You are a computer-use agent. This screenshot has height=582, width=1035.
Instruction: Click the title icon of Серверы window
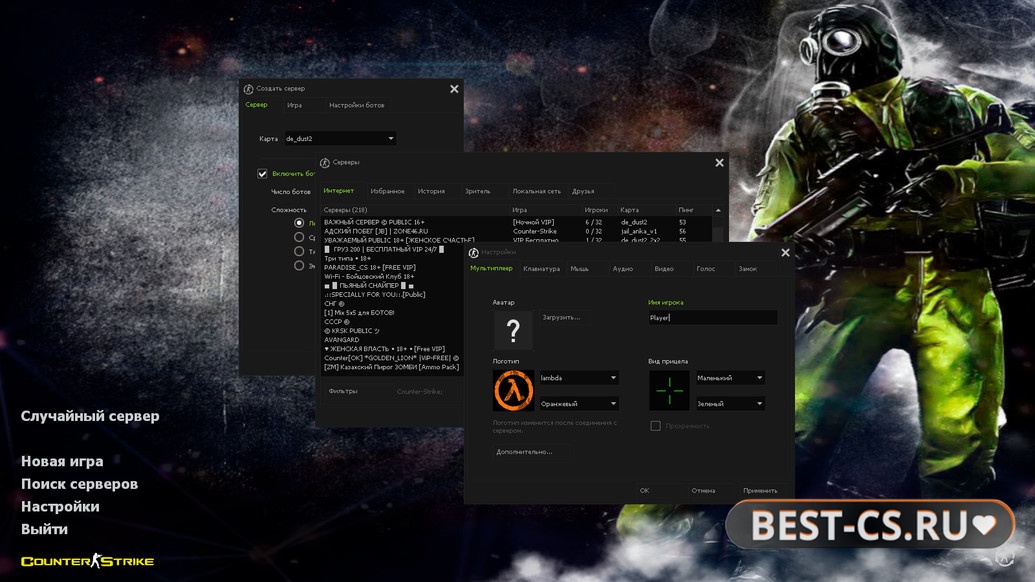(x=325, y=162)
